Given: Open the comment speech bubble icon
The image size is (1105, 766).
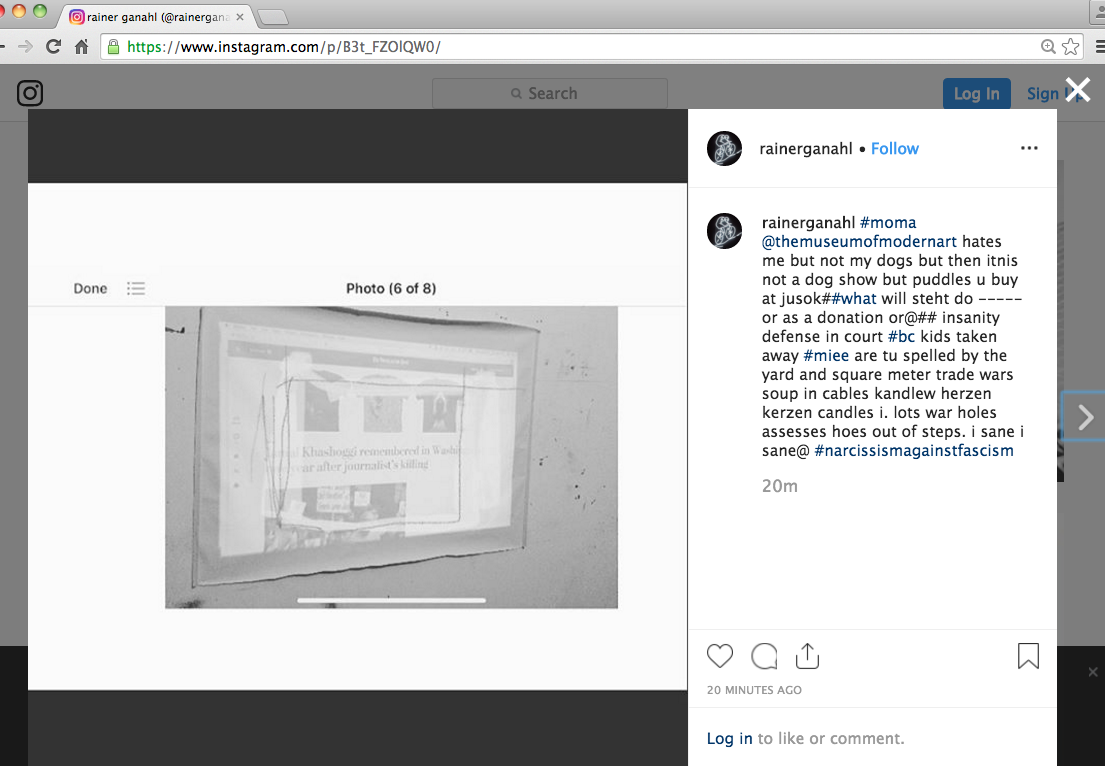Looking at the screenshot, I should click(764, 656).
